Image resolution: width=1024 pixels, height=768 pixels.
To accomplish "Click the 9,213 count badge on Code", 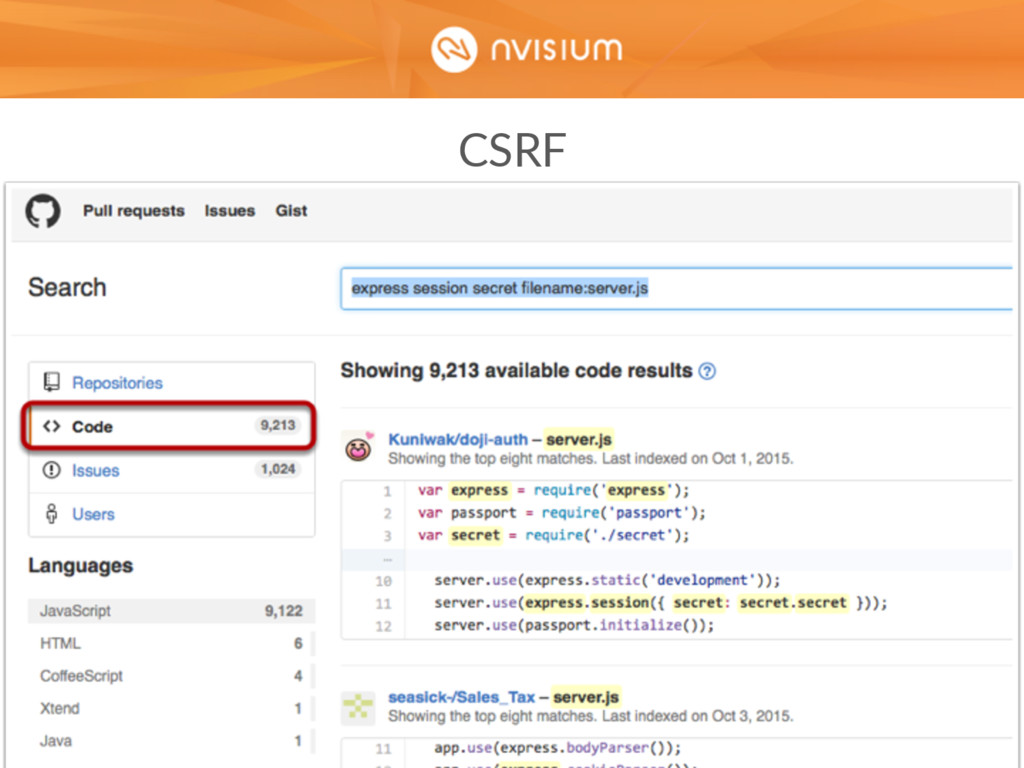I will pyautogui.click(x=278, y=426).
